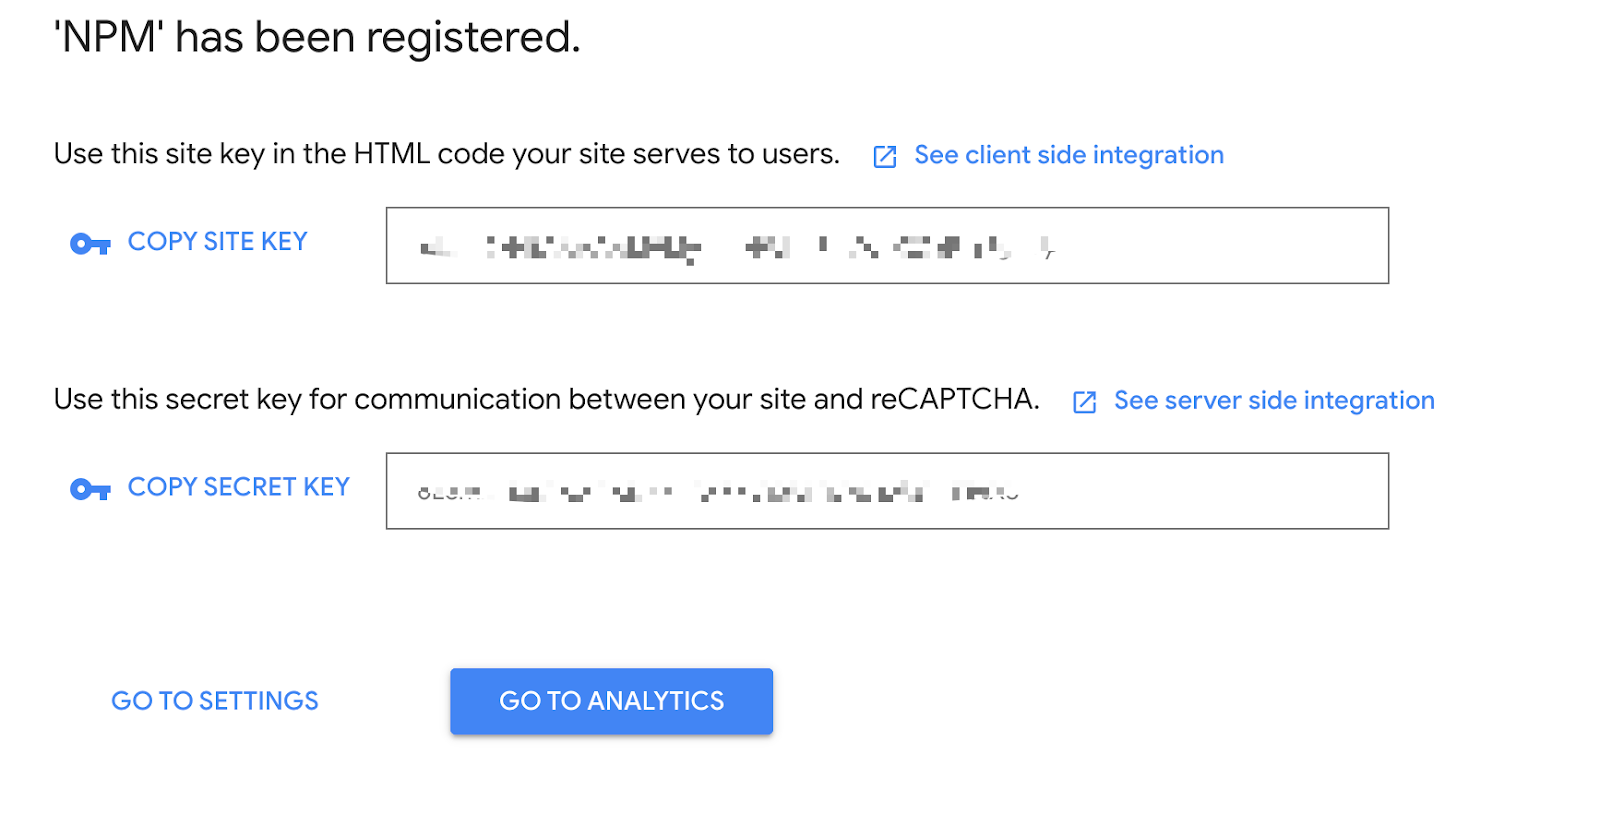Click the key icon beside COPY SECRET KEY
The width and height of the screenshot is (1600, 838).
pos(90,488)
